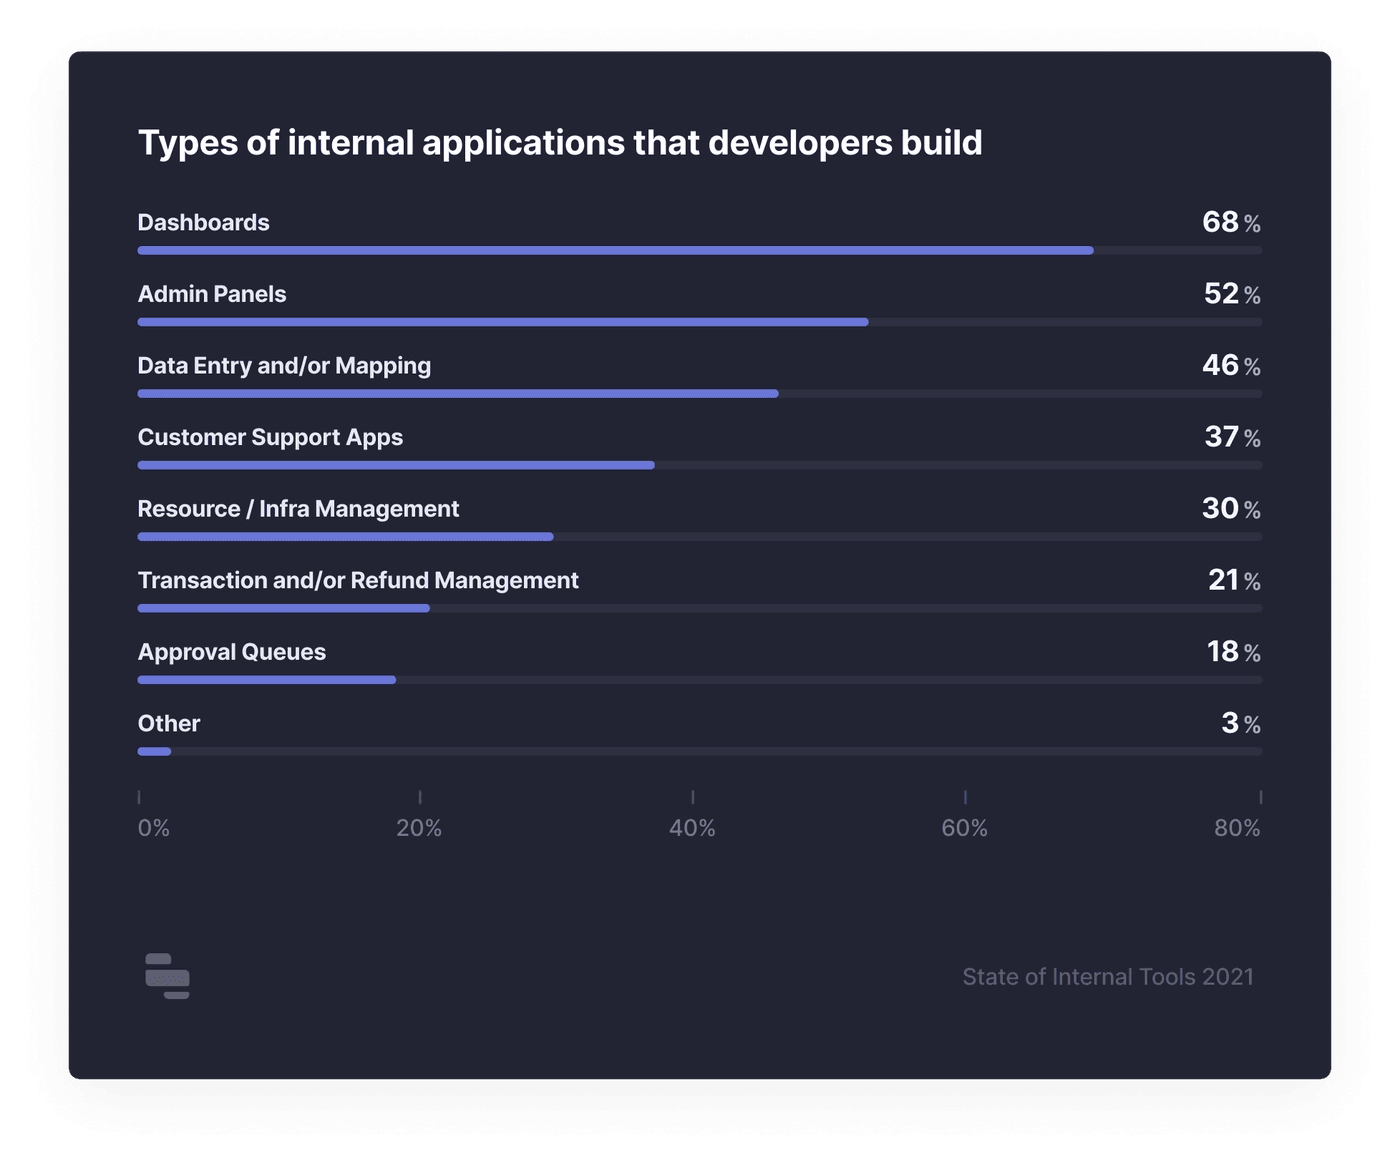Image resolution: width=1400 pixels, height=1165 pixels.
Task: Click the 52% value for Admin Panels
Action: point(1231,294)
